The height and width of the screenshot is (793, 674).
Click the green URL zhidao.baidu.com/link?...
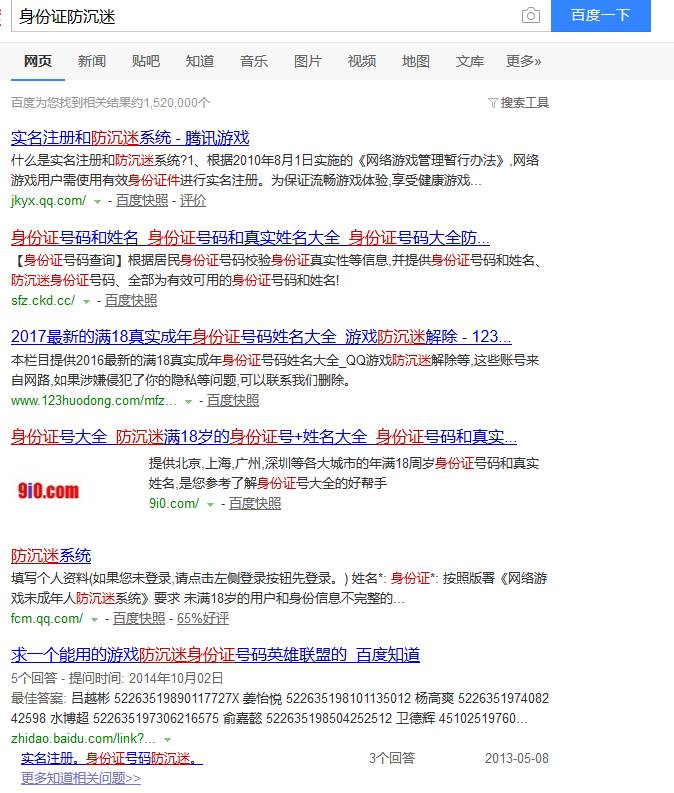click(x=83, y=738)
